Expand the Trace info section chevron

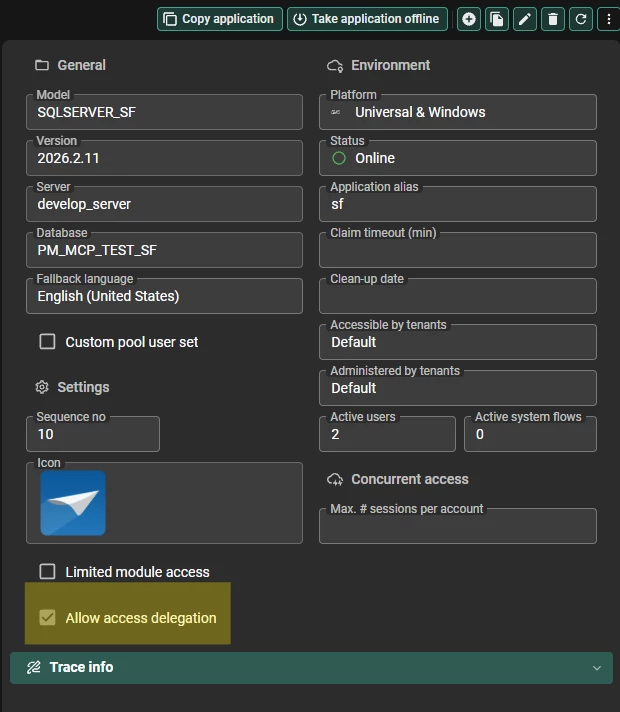[x=597, y=668]
